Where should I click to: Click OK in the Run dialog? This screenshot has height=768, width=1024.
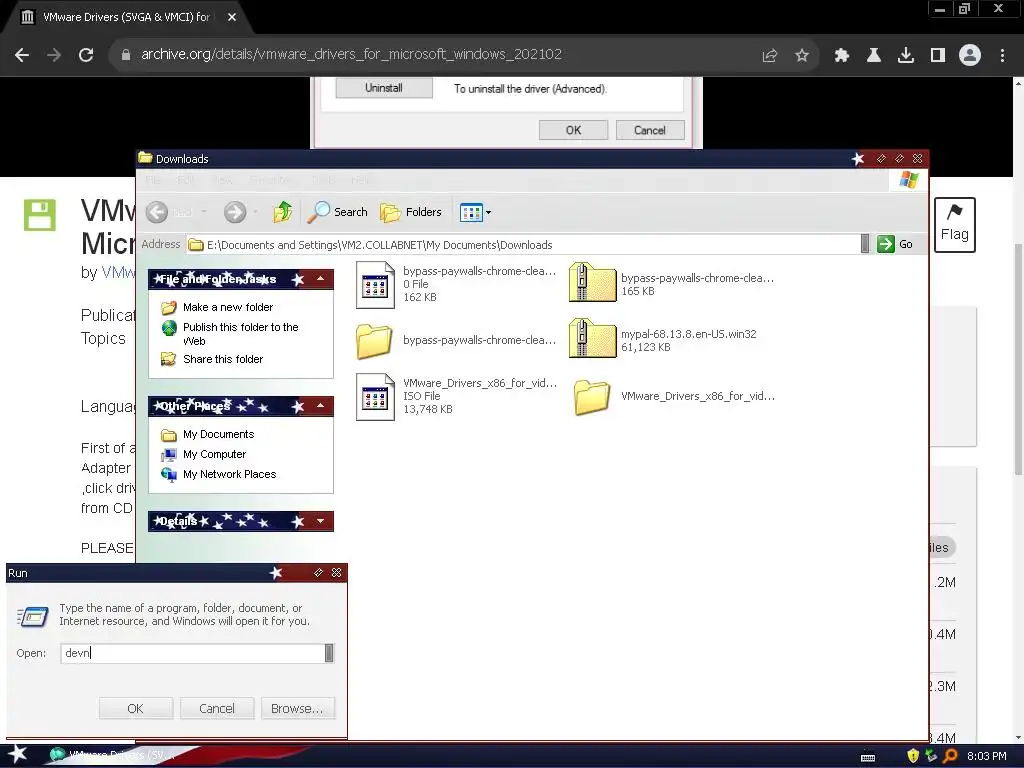point(136,709)
